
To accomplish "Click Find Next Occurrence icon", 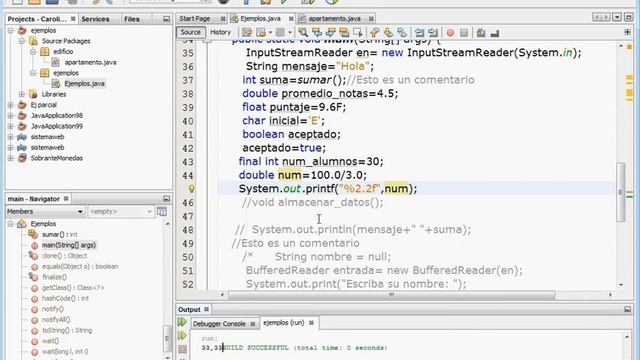I will [x=331, y=32].
